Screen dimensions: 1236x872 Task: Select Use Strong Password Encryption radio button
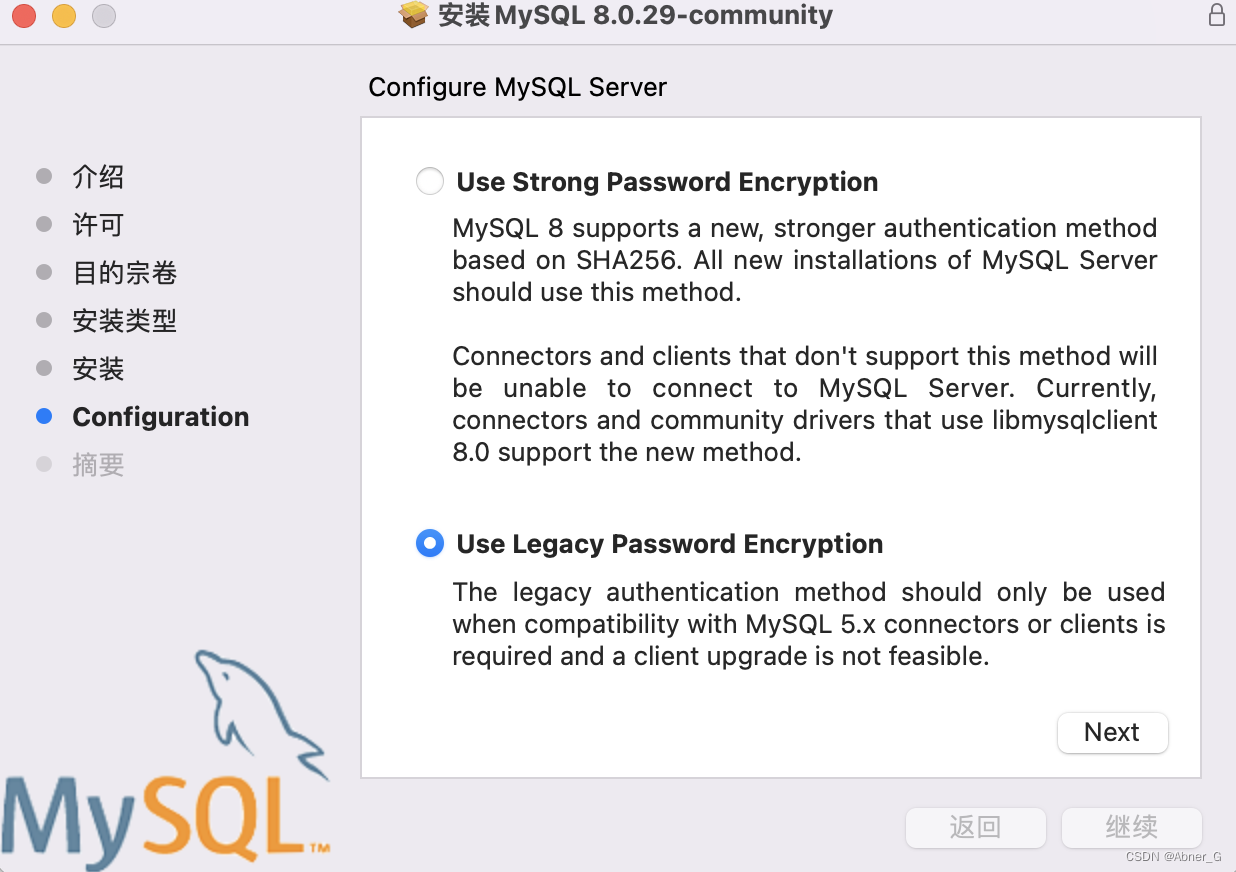pyautogui.click(x=430, y=181)
